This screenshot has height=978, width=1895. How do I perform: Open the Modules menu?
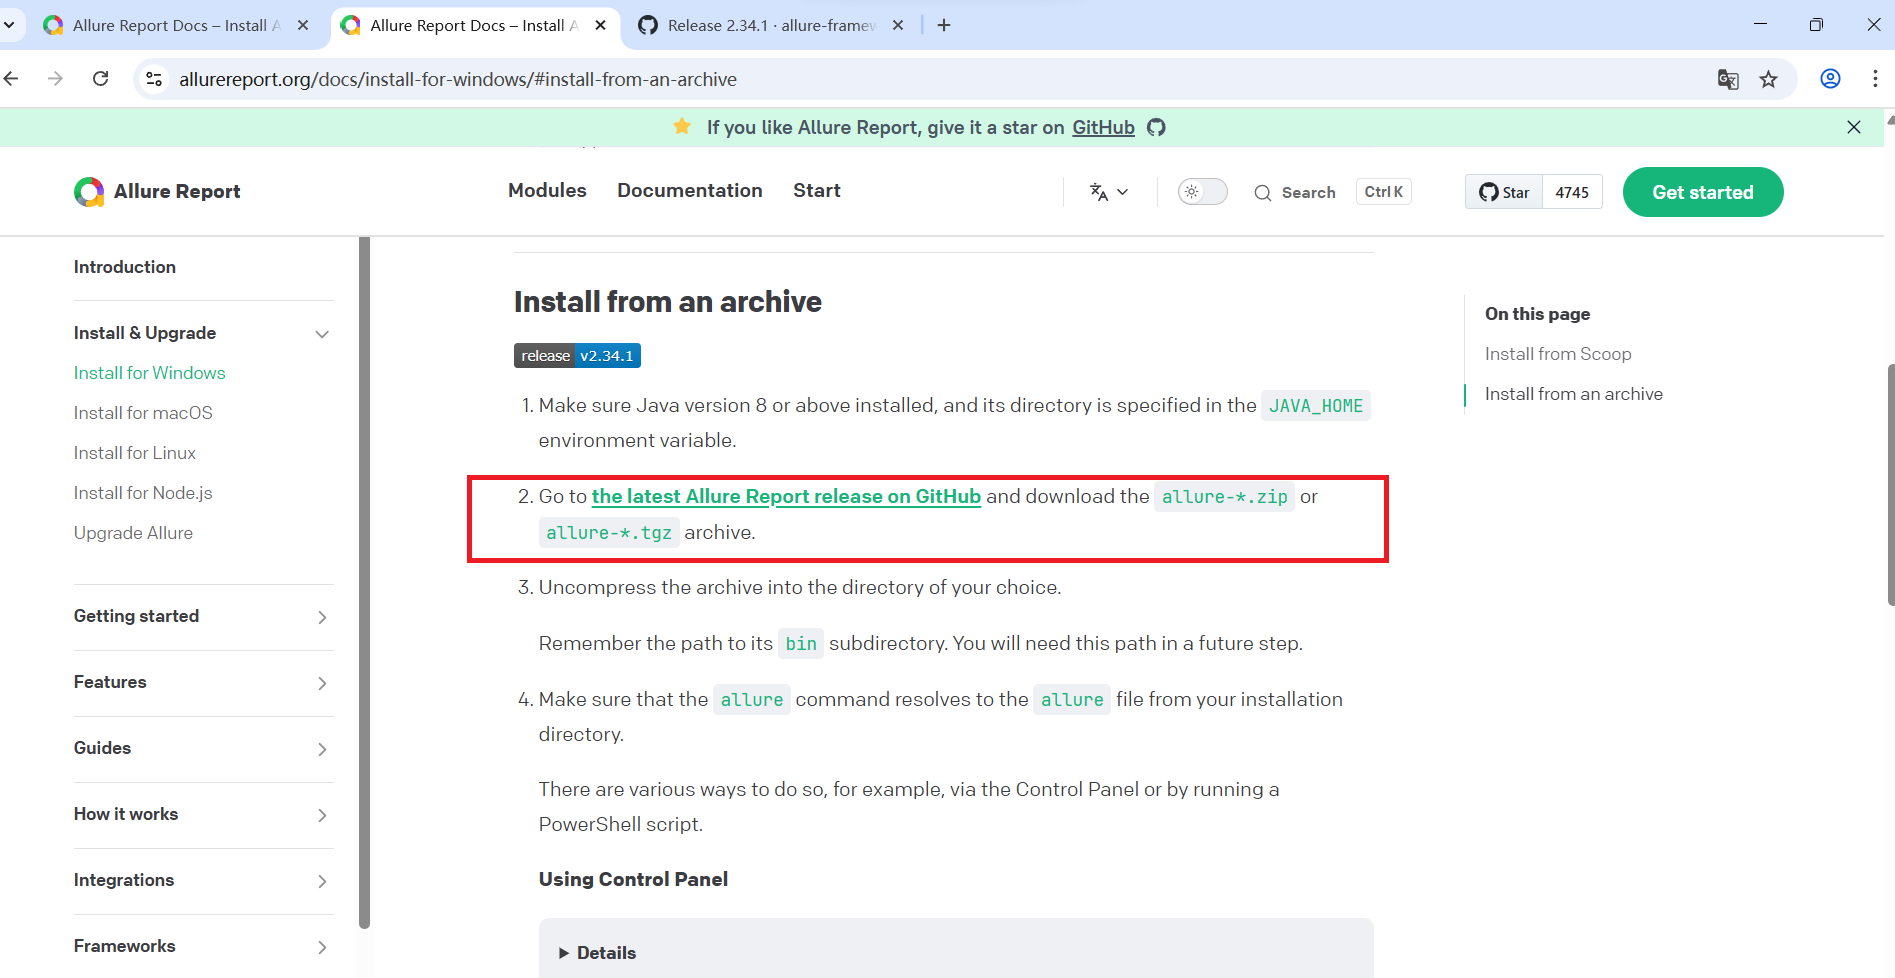pos(547,190)
